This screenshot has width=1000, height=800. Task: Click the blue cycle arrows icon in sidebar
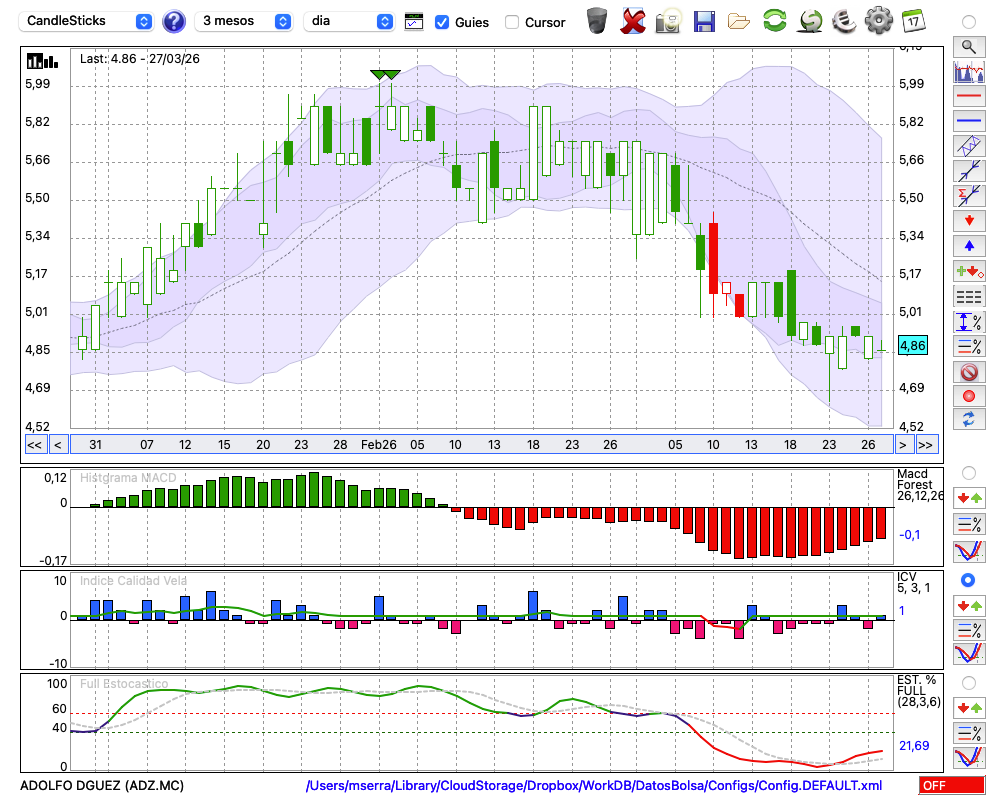click(x=969, y=419)
